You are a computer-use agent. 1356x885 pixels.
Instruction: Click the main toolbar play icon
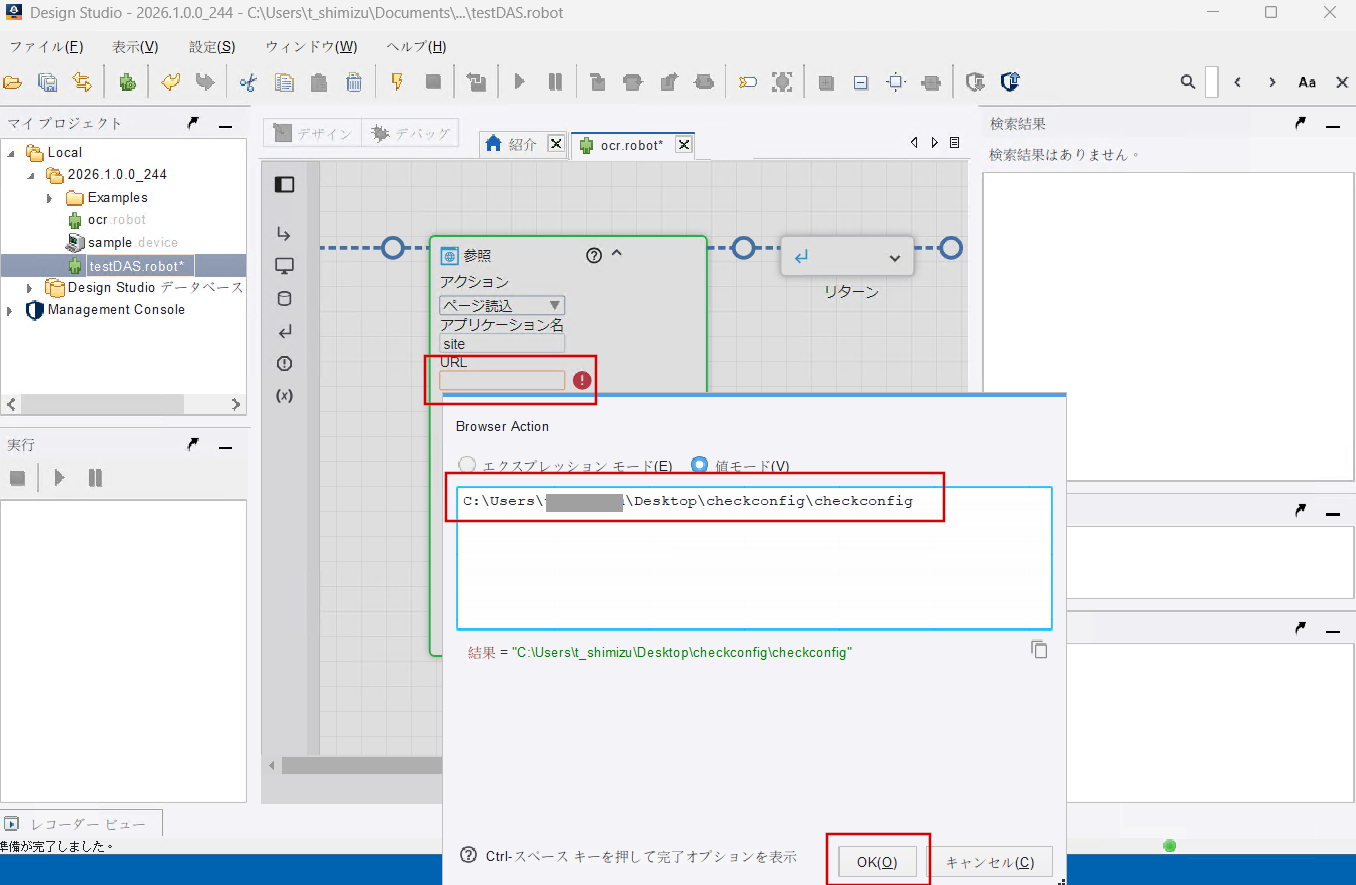tap(519, 82)
